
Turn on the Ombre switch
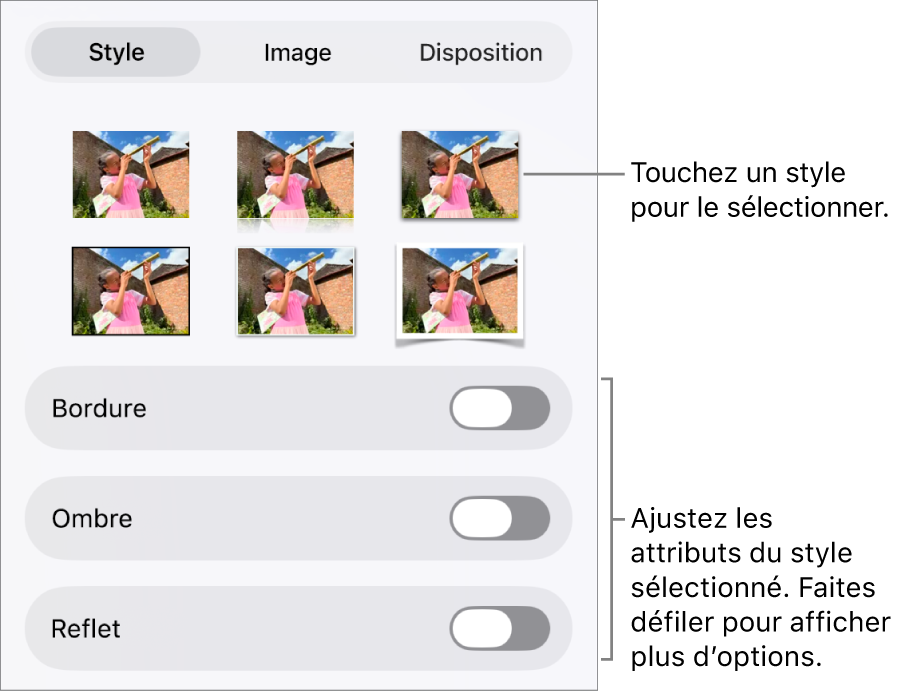click(x=499, y=518)
